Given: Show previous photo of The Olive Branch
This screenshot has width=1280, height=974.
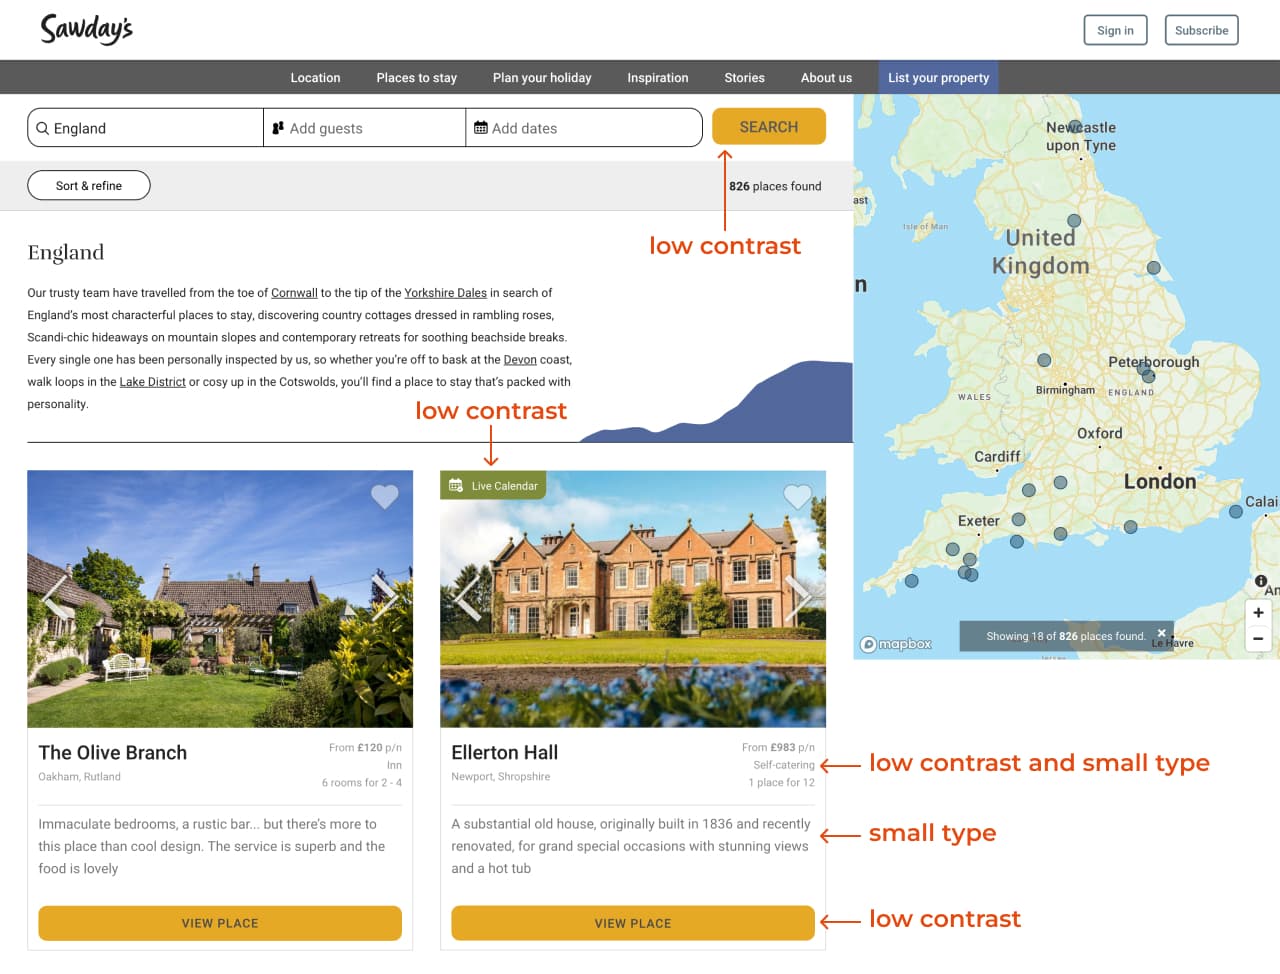Looking at the screenshot, I should 55,597.
